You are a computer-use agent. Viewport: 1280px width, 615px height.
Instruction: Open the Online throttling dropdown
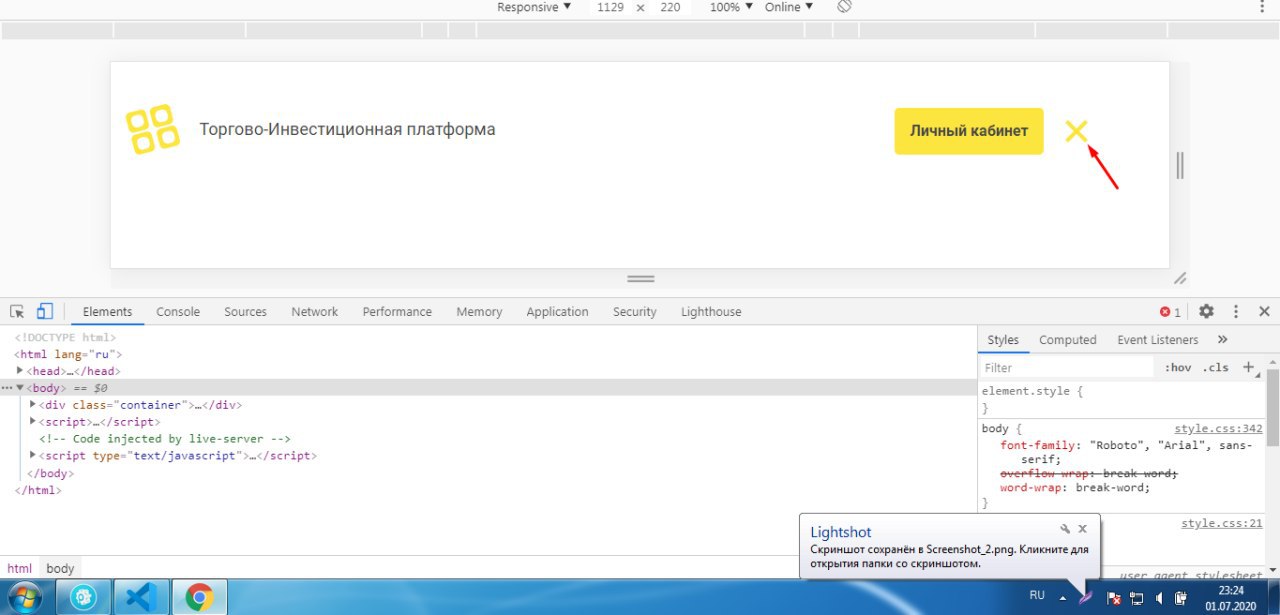pyautogui.click(x=788, y=7)
